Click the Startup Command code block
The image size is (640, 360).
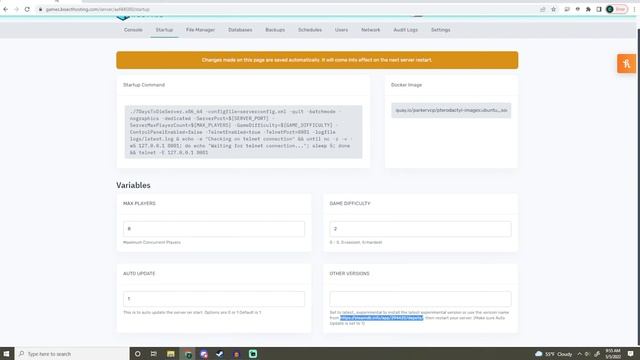[x=243, y=132]
